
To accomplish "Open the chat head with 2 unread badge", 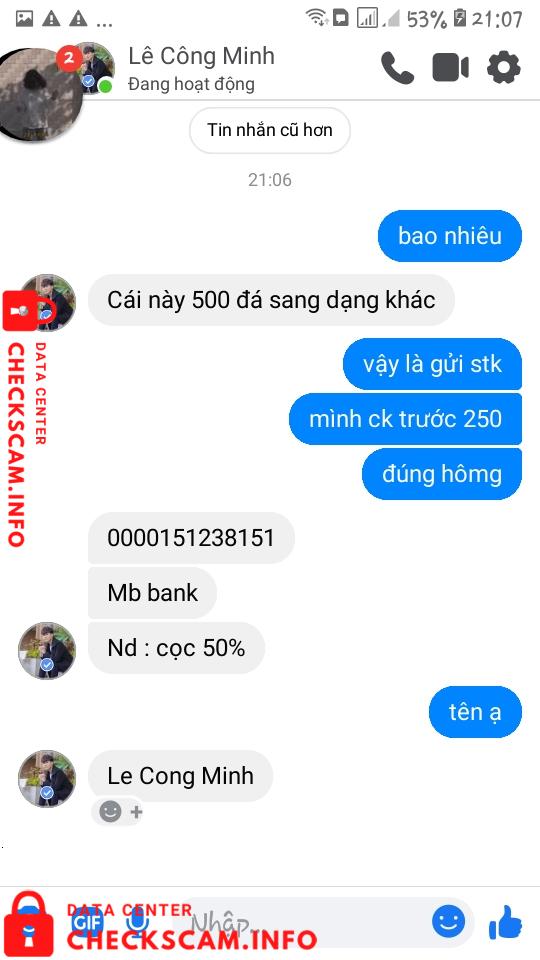I will tap(38, 93).
